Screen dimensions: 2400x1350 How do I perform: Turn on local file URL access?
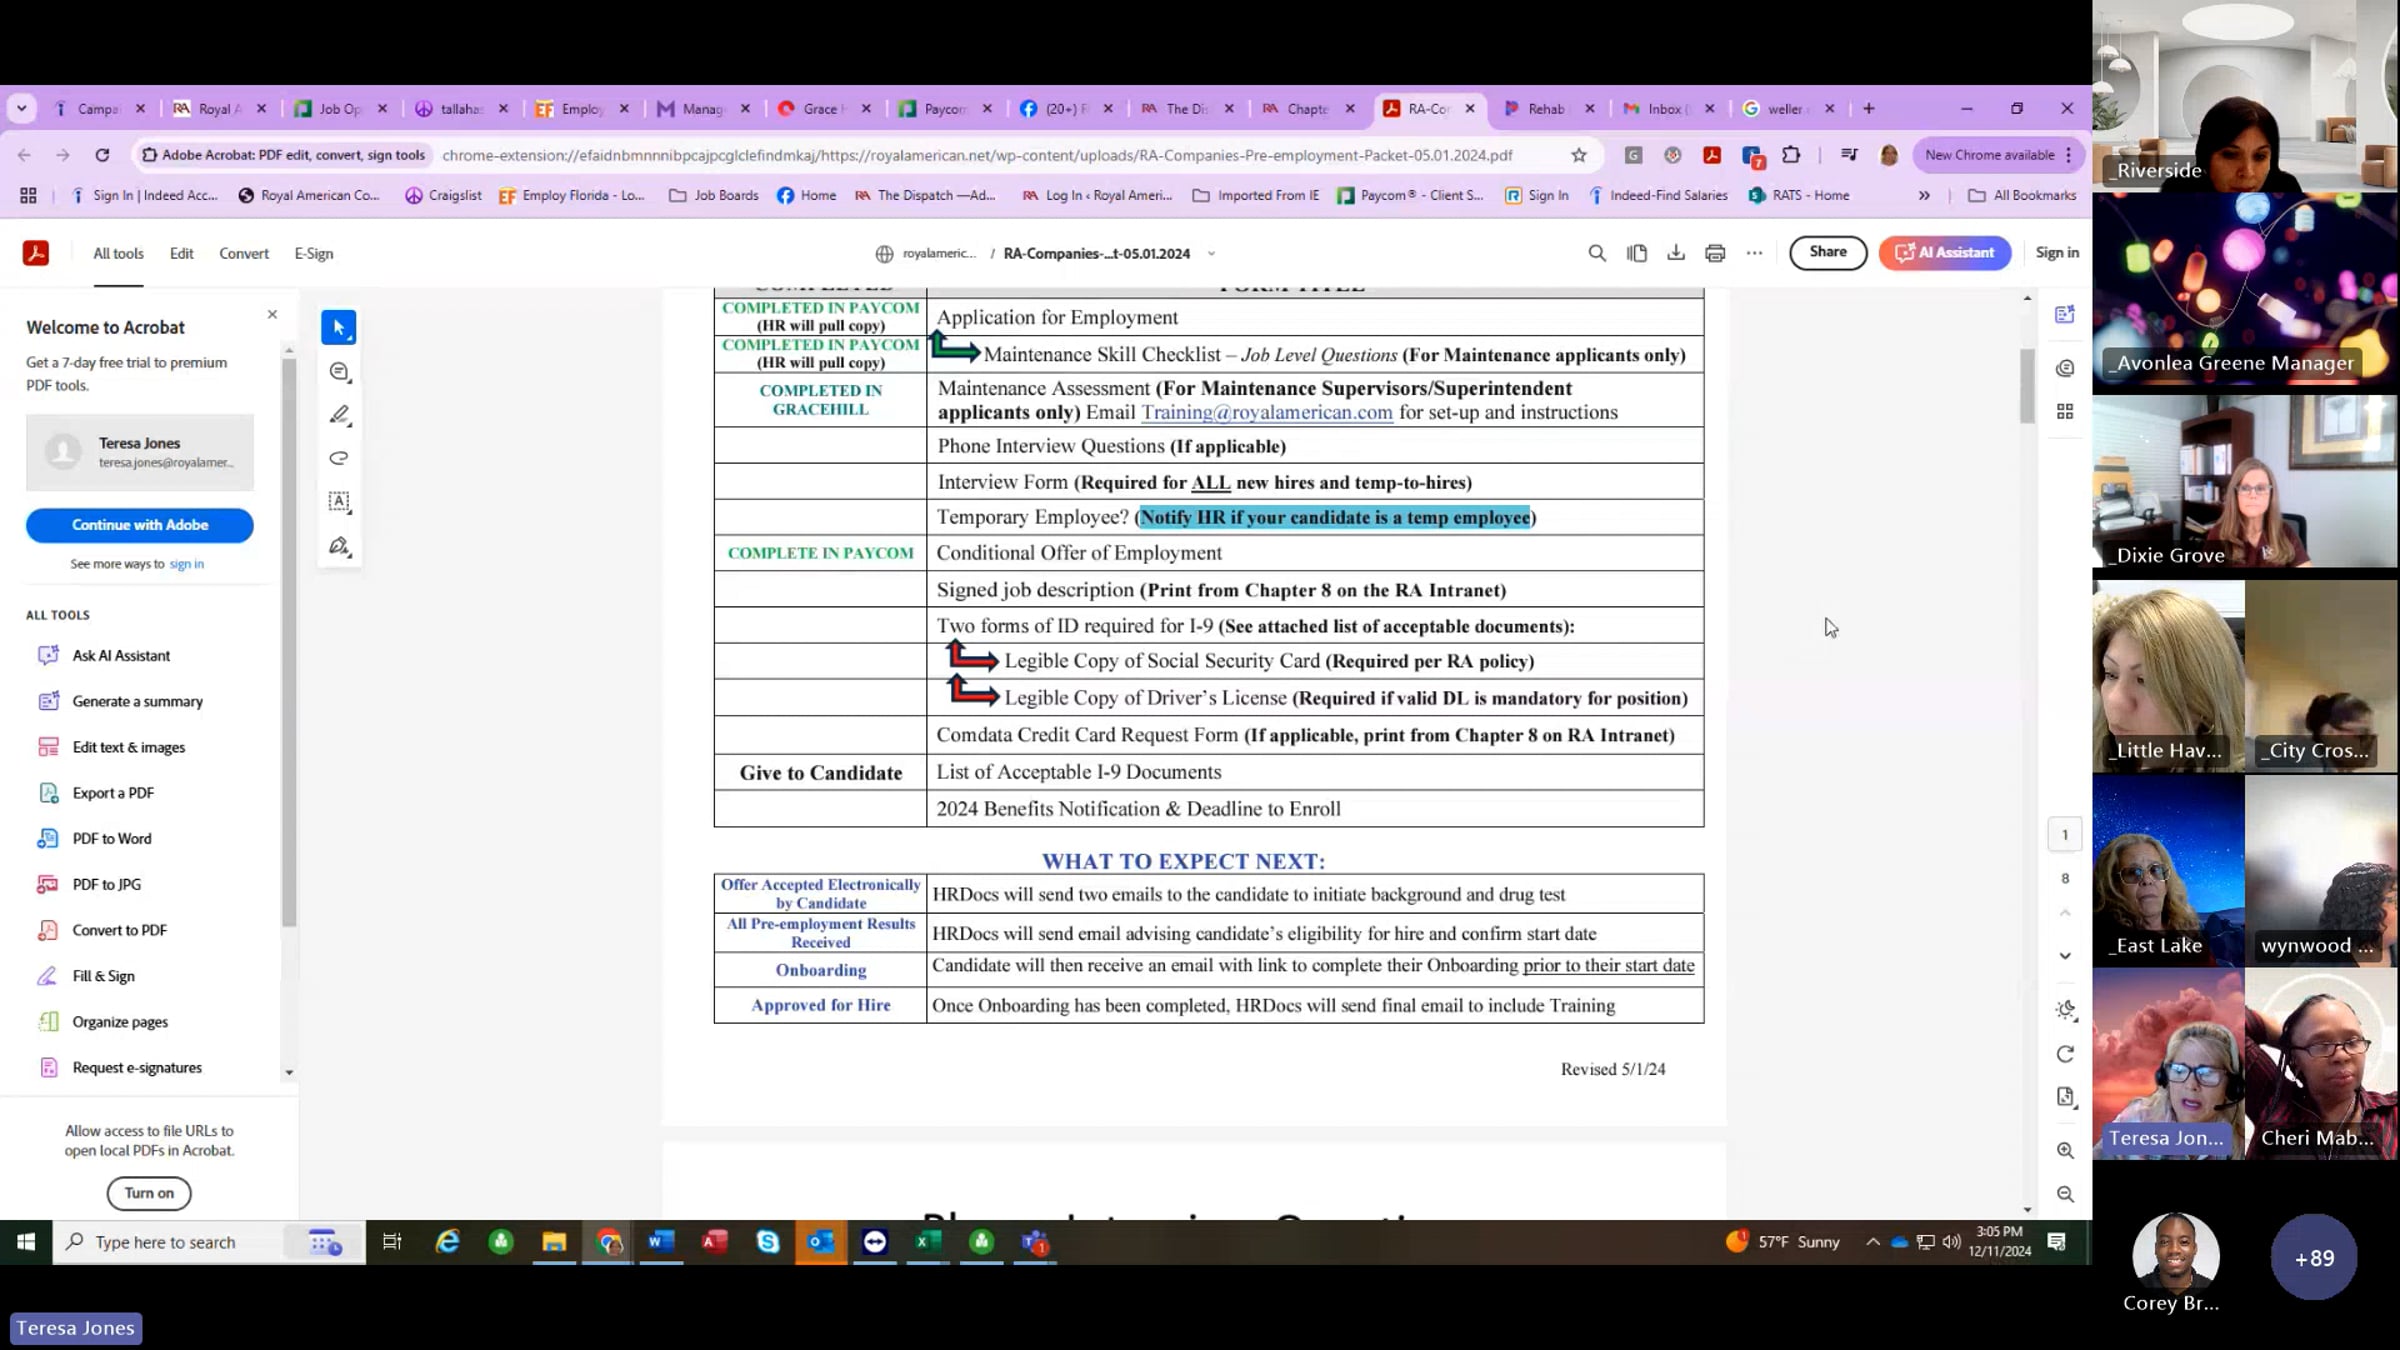149,1193
